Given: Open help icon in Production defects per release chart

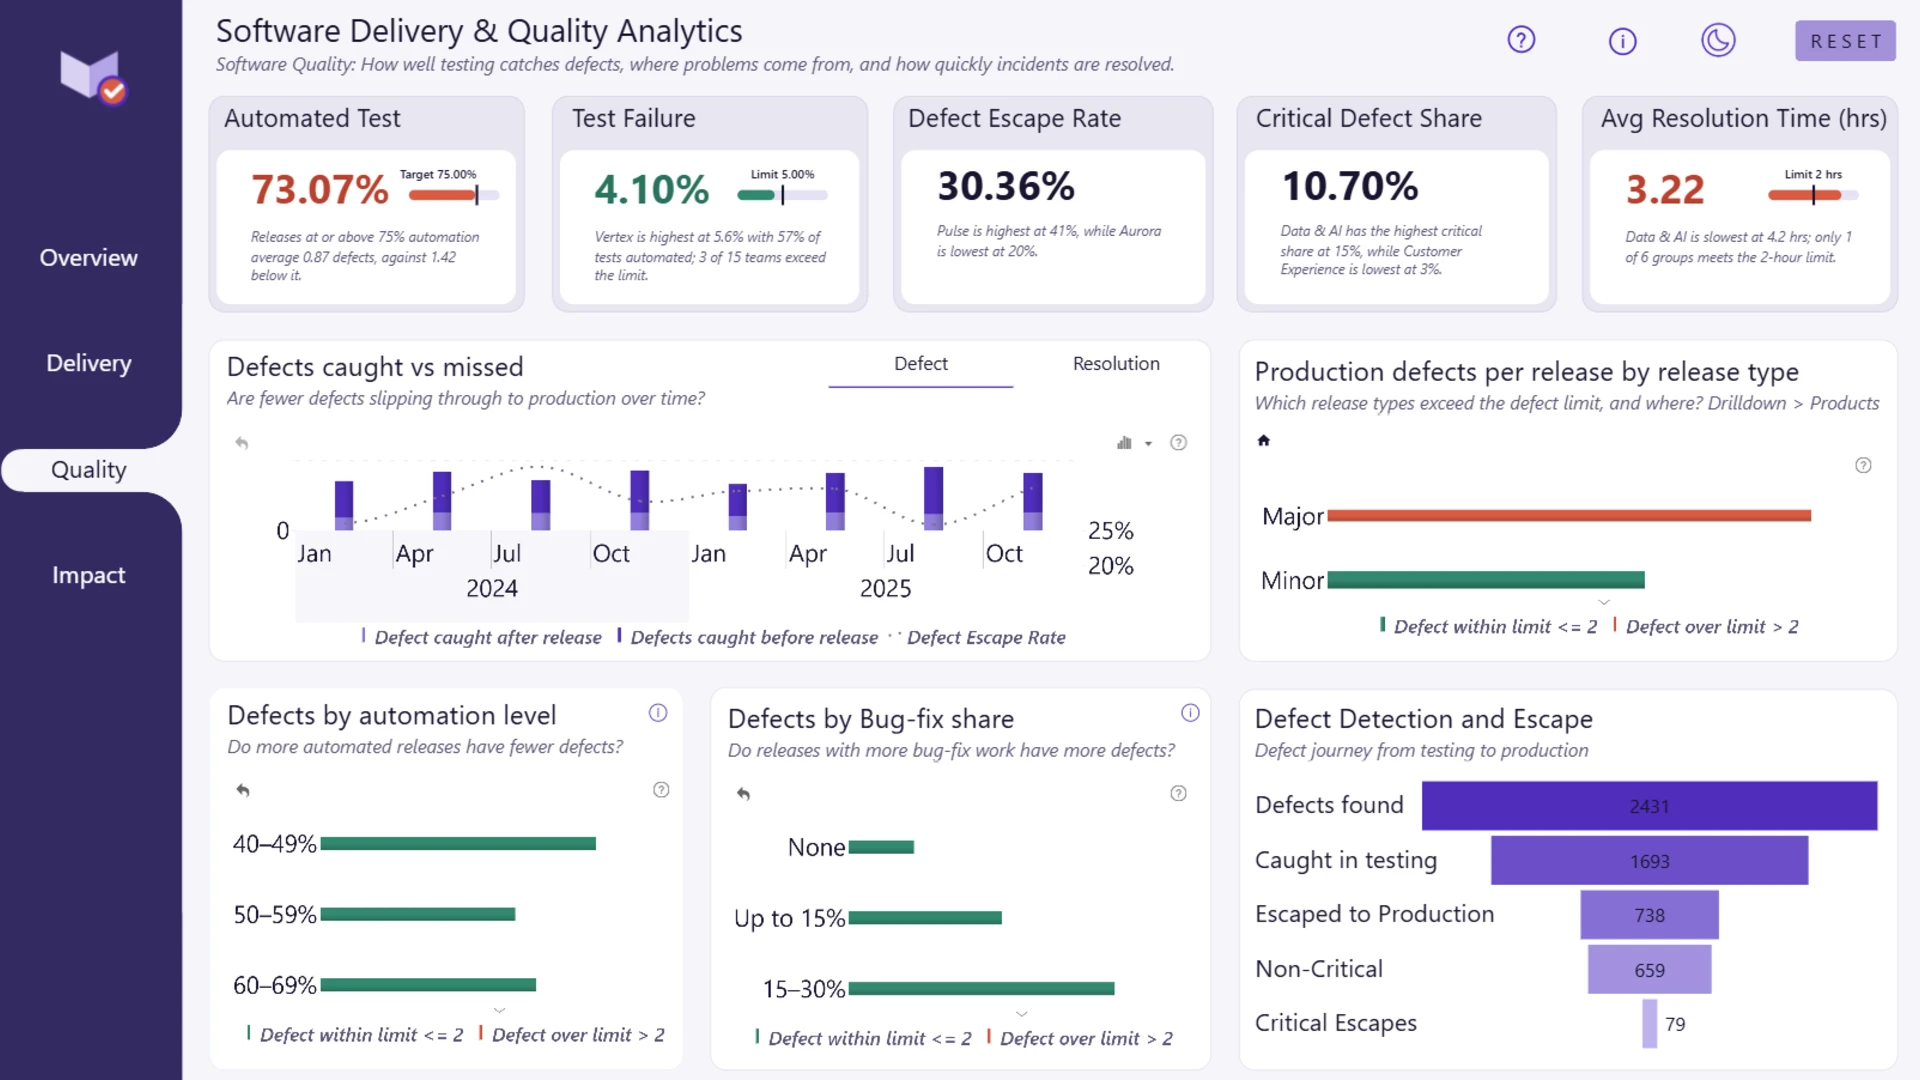Looking at the screenshot, I should click(x=1863, y=465).
